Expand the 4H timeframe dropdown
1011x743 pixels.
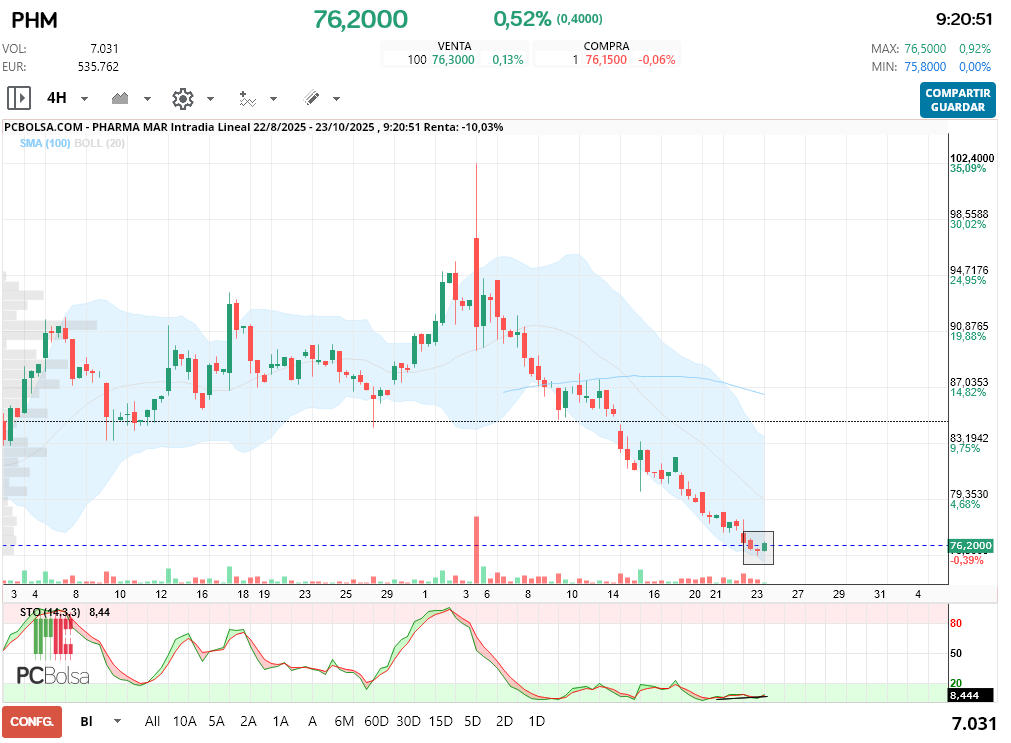(x=84, y=99)
